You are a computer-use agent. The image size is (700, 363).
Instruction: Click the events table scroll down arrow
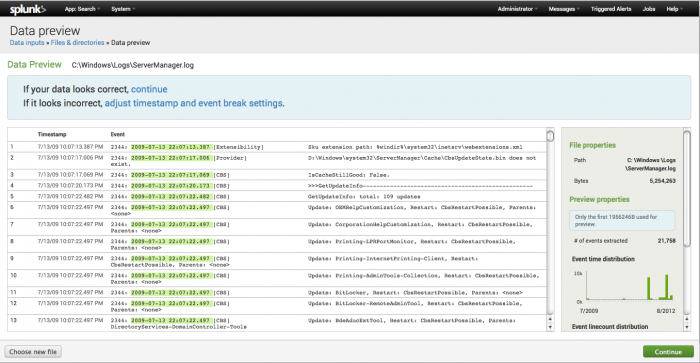550,327
